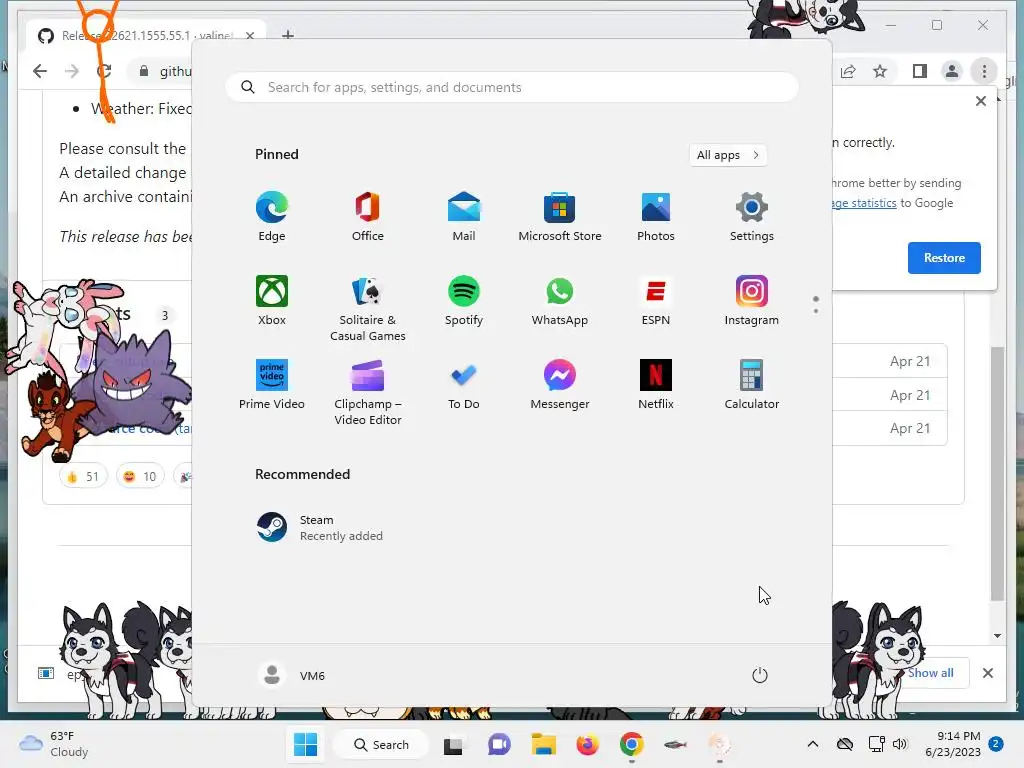Open the weather widget
Screen dimensions: 1024x768
[x=54, y=744]
